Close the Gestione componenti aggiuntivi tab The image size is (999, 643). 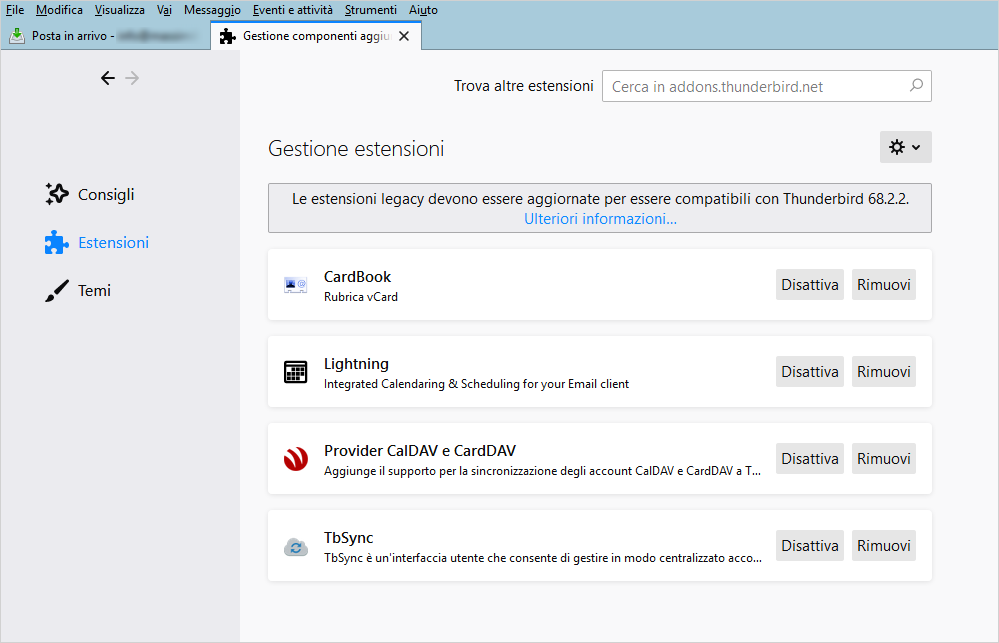404,36
